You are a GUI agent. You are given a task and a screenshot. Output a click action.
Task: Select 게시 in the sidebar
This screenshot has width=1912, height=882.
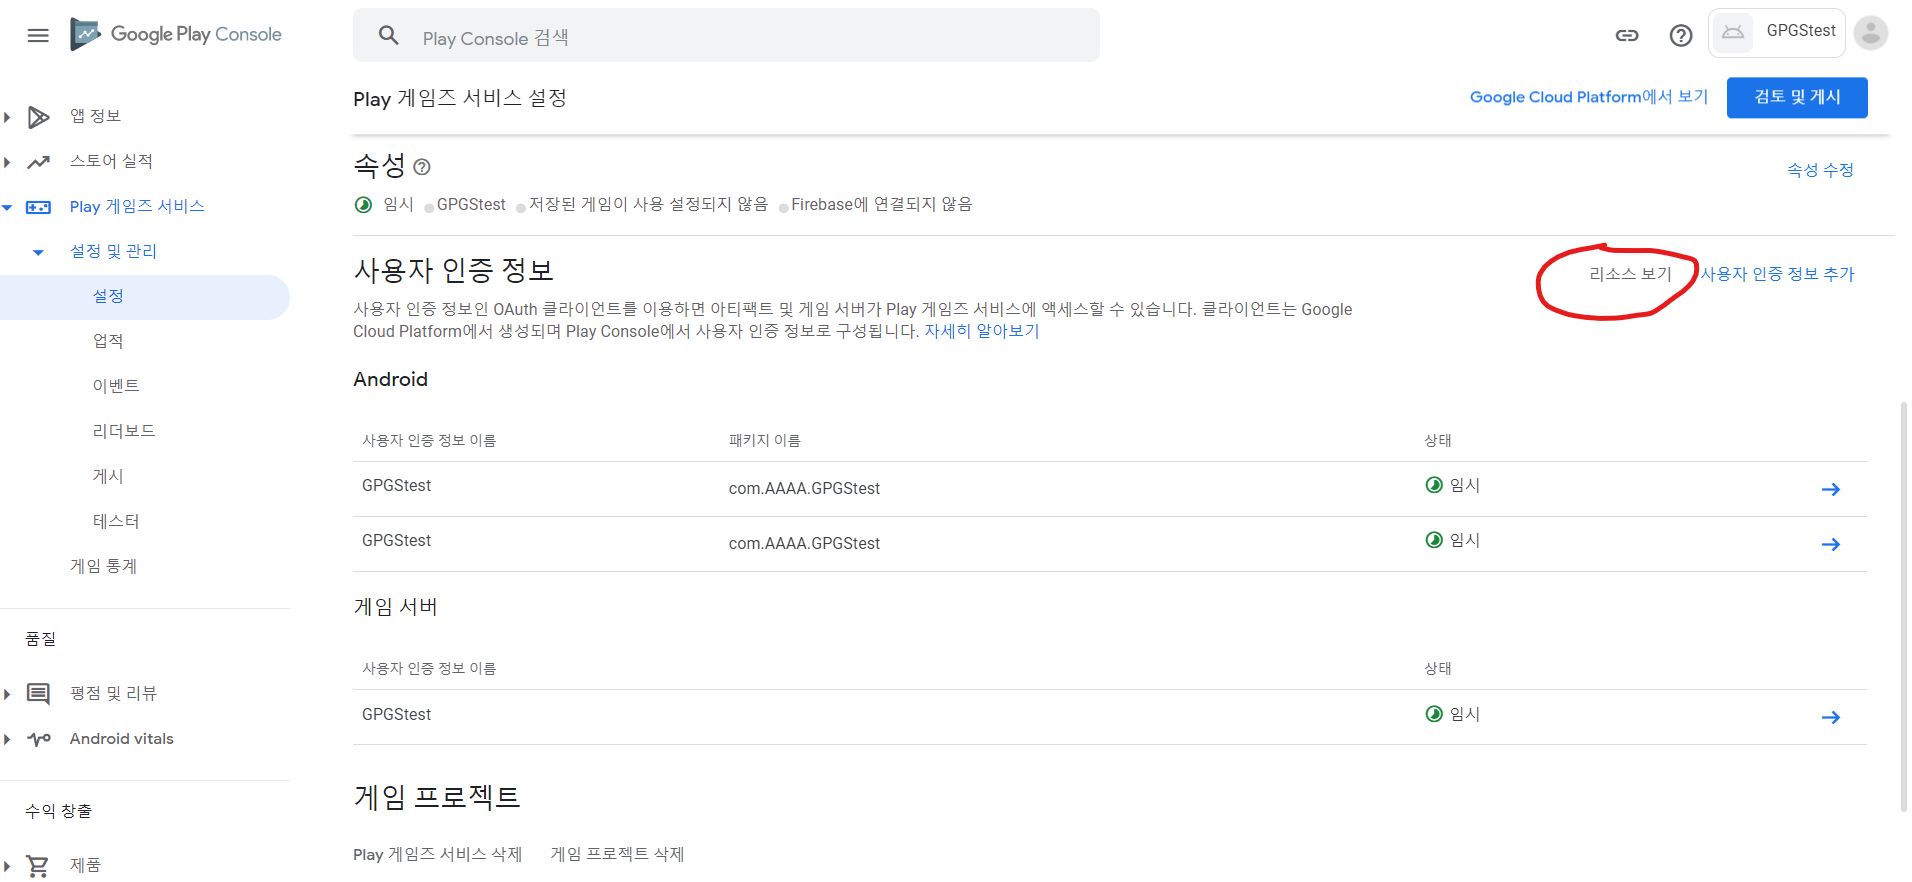point(108,476)
